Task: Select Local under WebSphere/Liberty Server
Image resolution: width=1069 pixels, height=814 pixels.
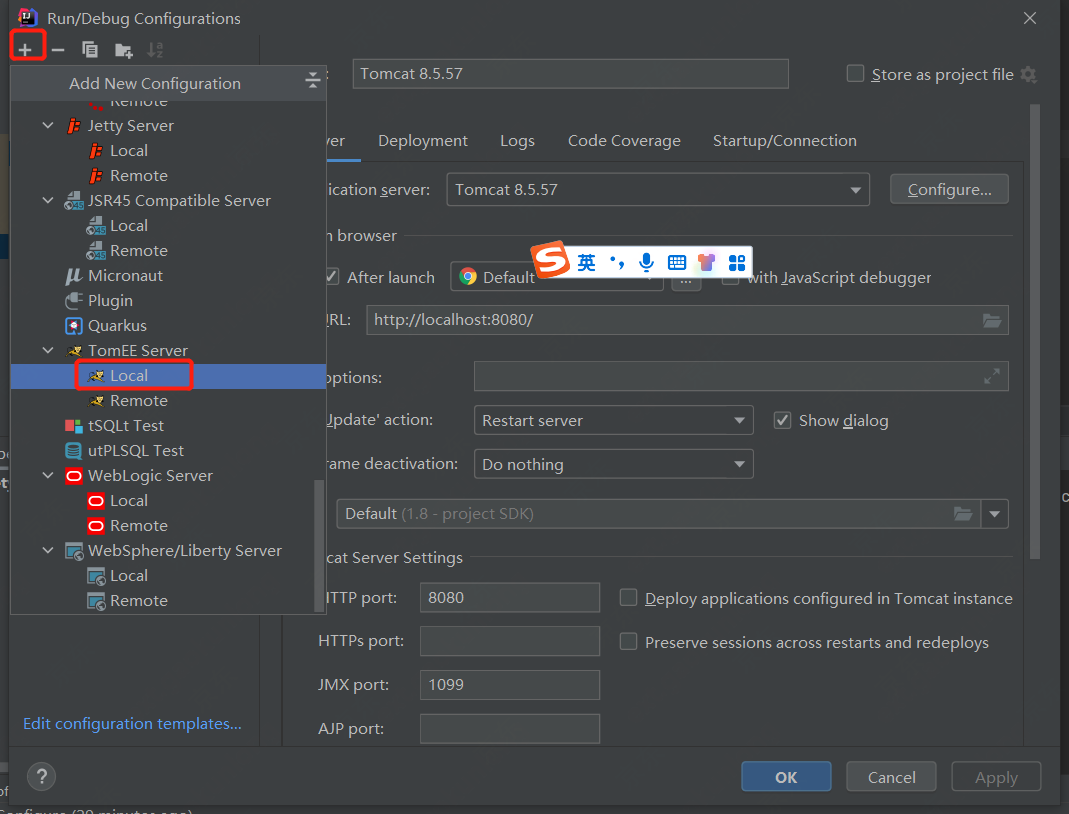Action: [128, 576]
